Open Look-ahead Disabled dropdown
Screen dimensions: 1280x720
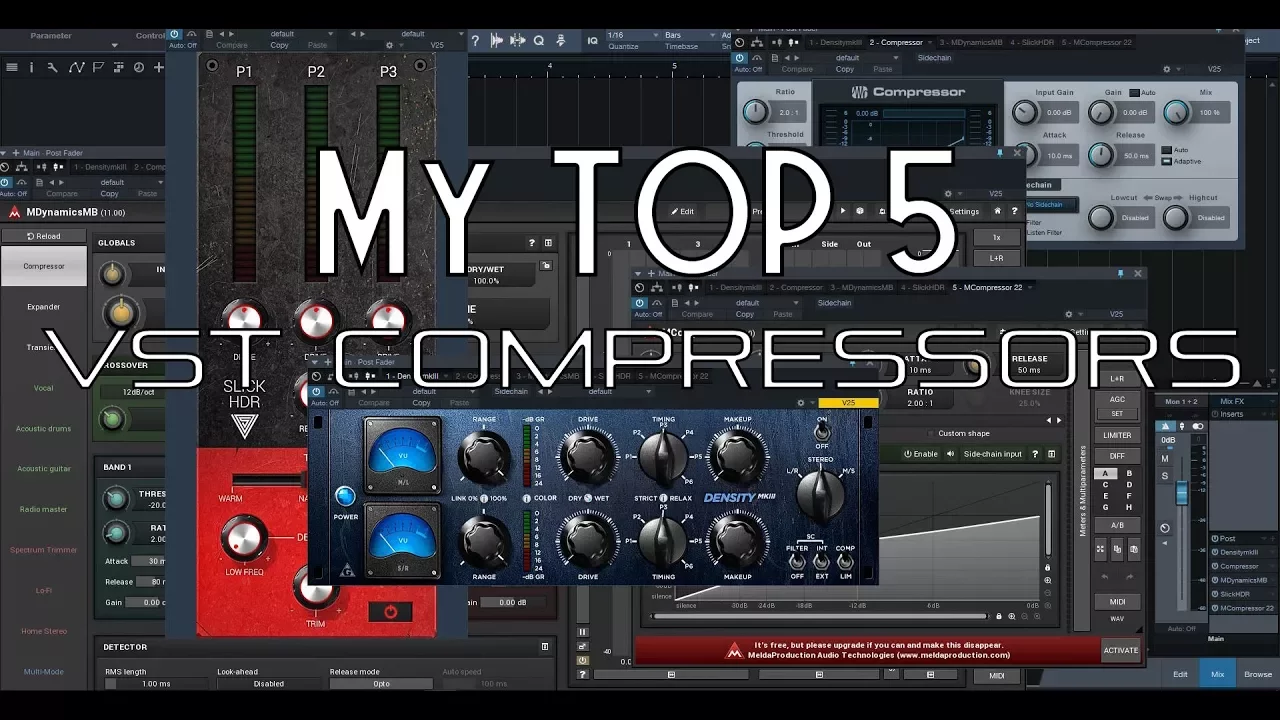coord(268,684)
